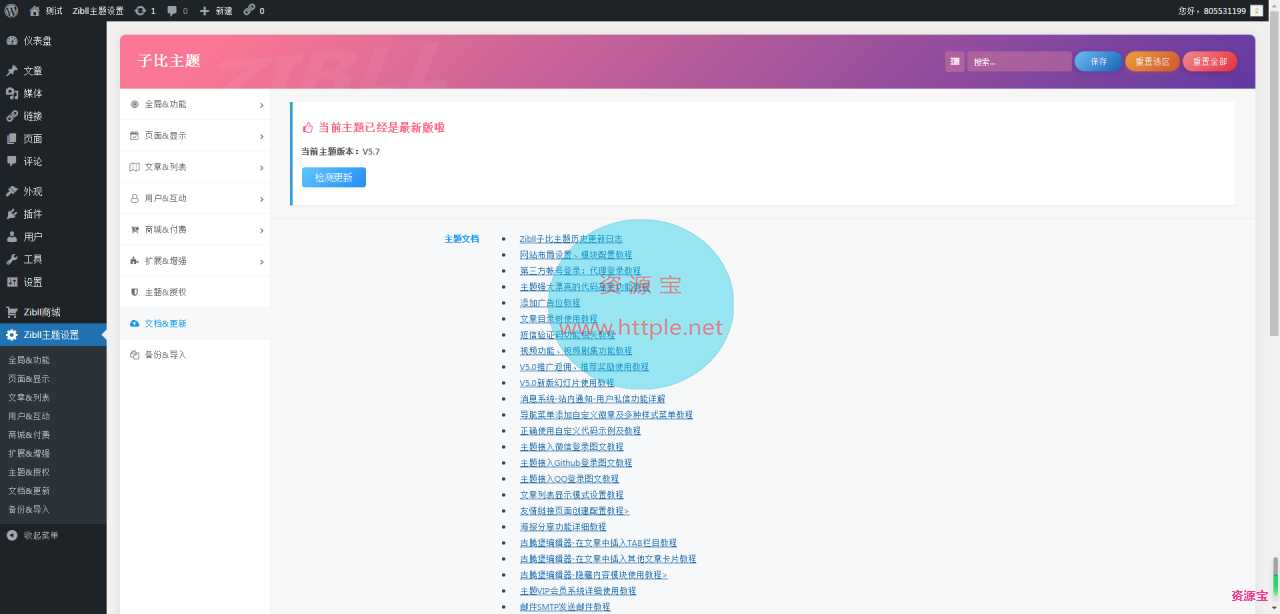The width and height of the screenshot is (1280, 614).
Task: Click the orange 重置选区 button
Action: click(x=1152, y=62)
